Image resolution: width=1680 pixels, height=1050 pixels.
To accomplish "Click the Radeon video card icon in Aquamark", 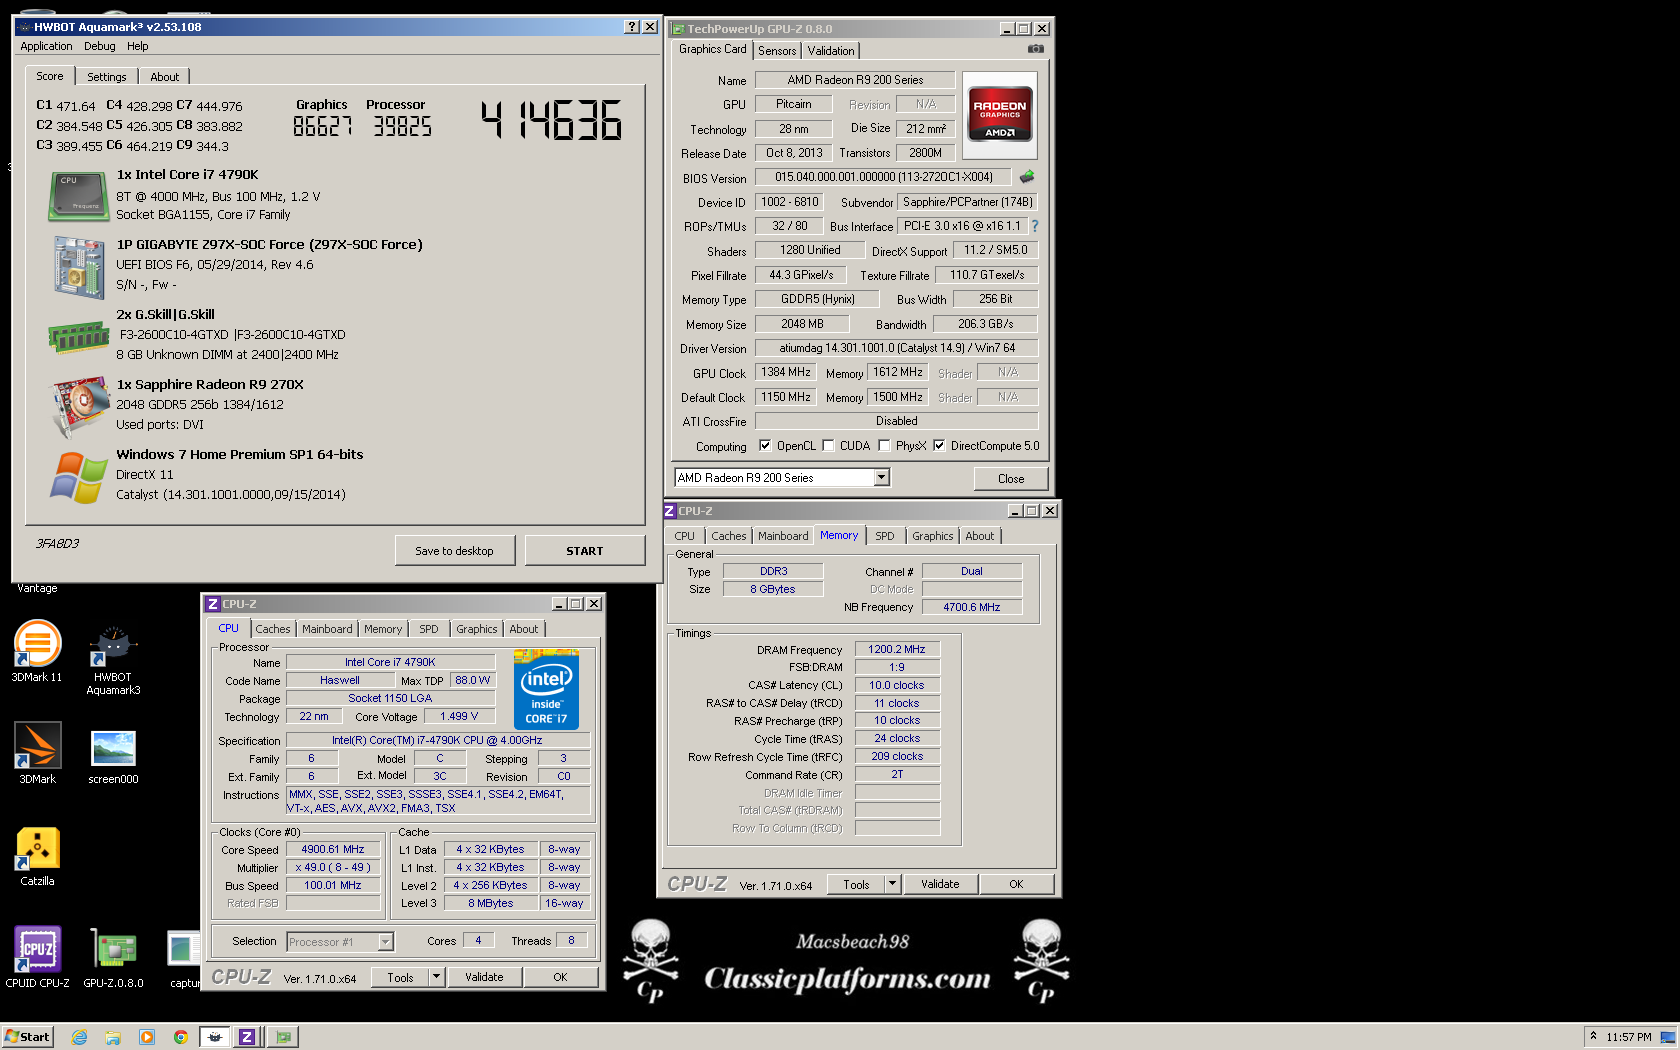I will (x=79, y=406).
